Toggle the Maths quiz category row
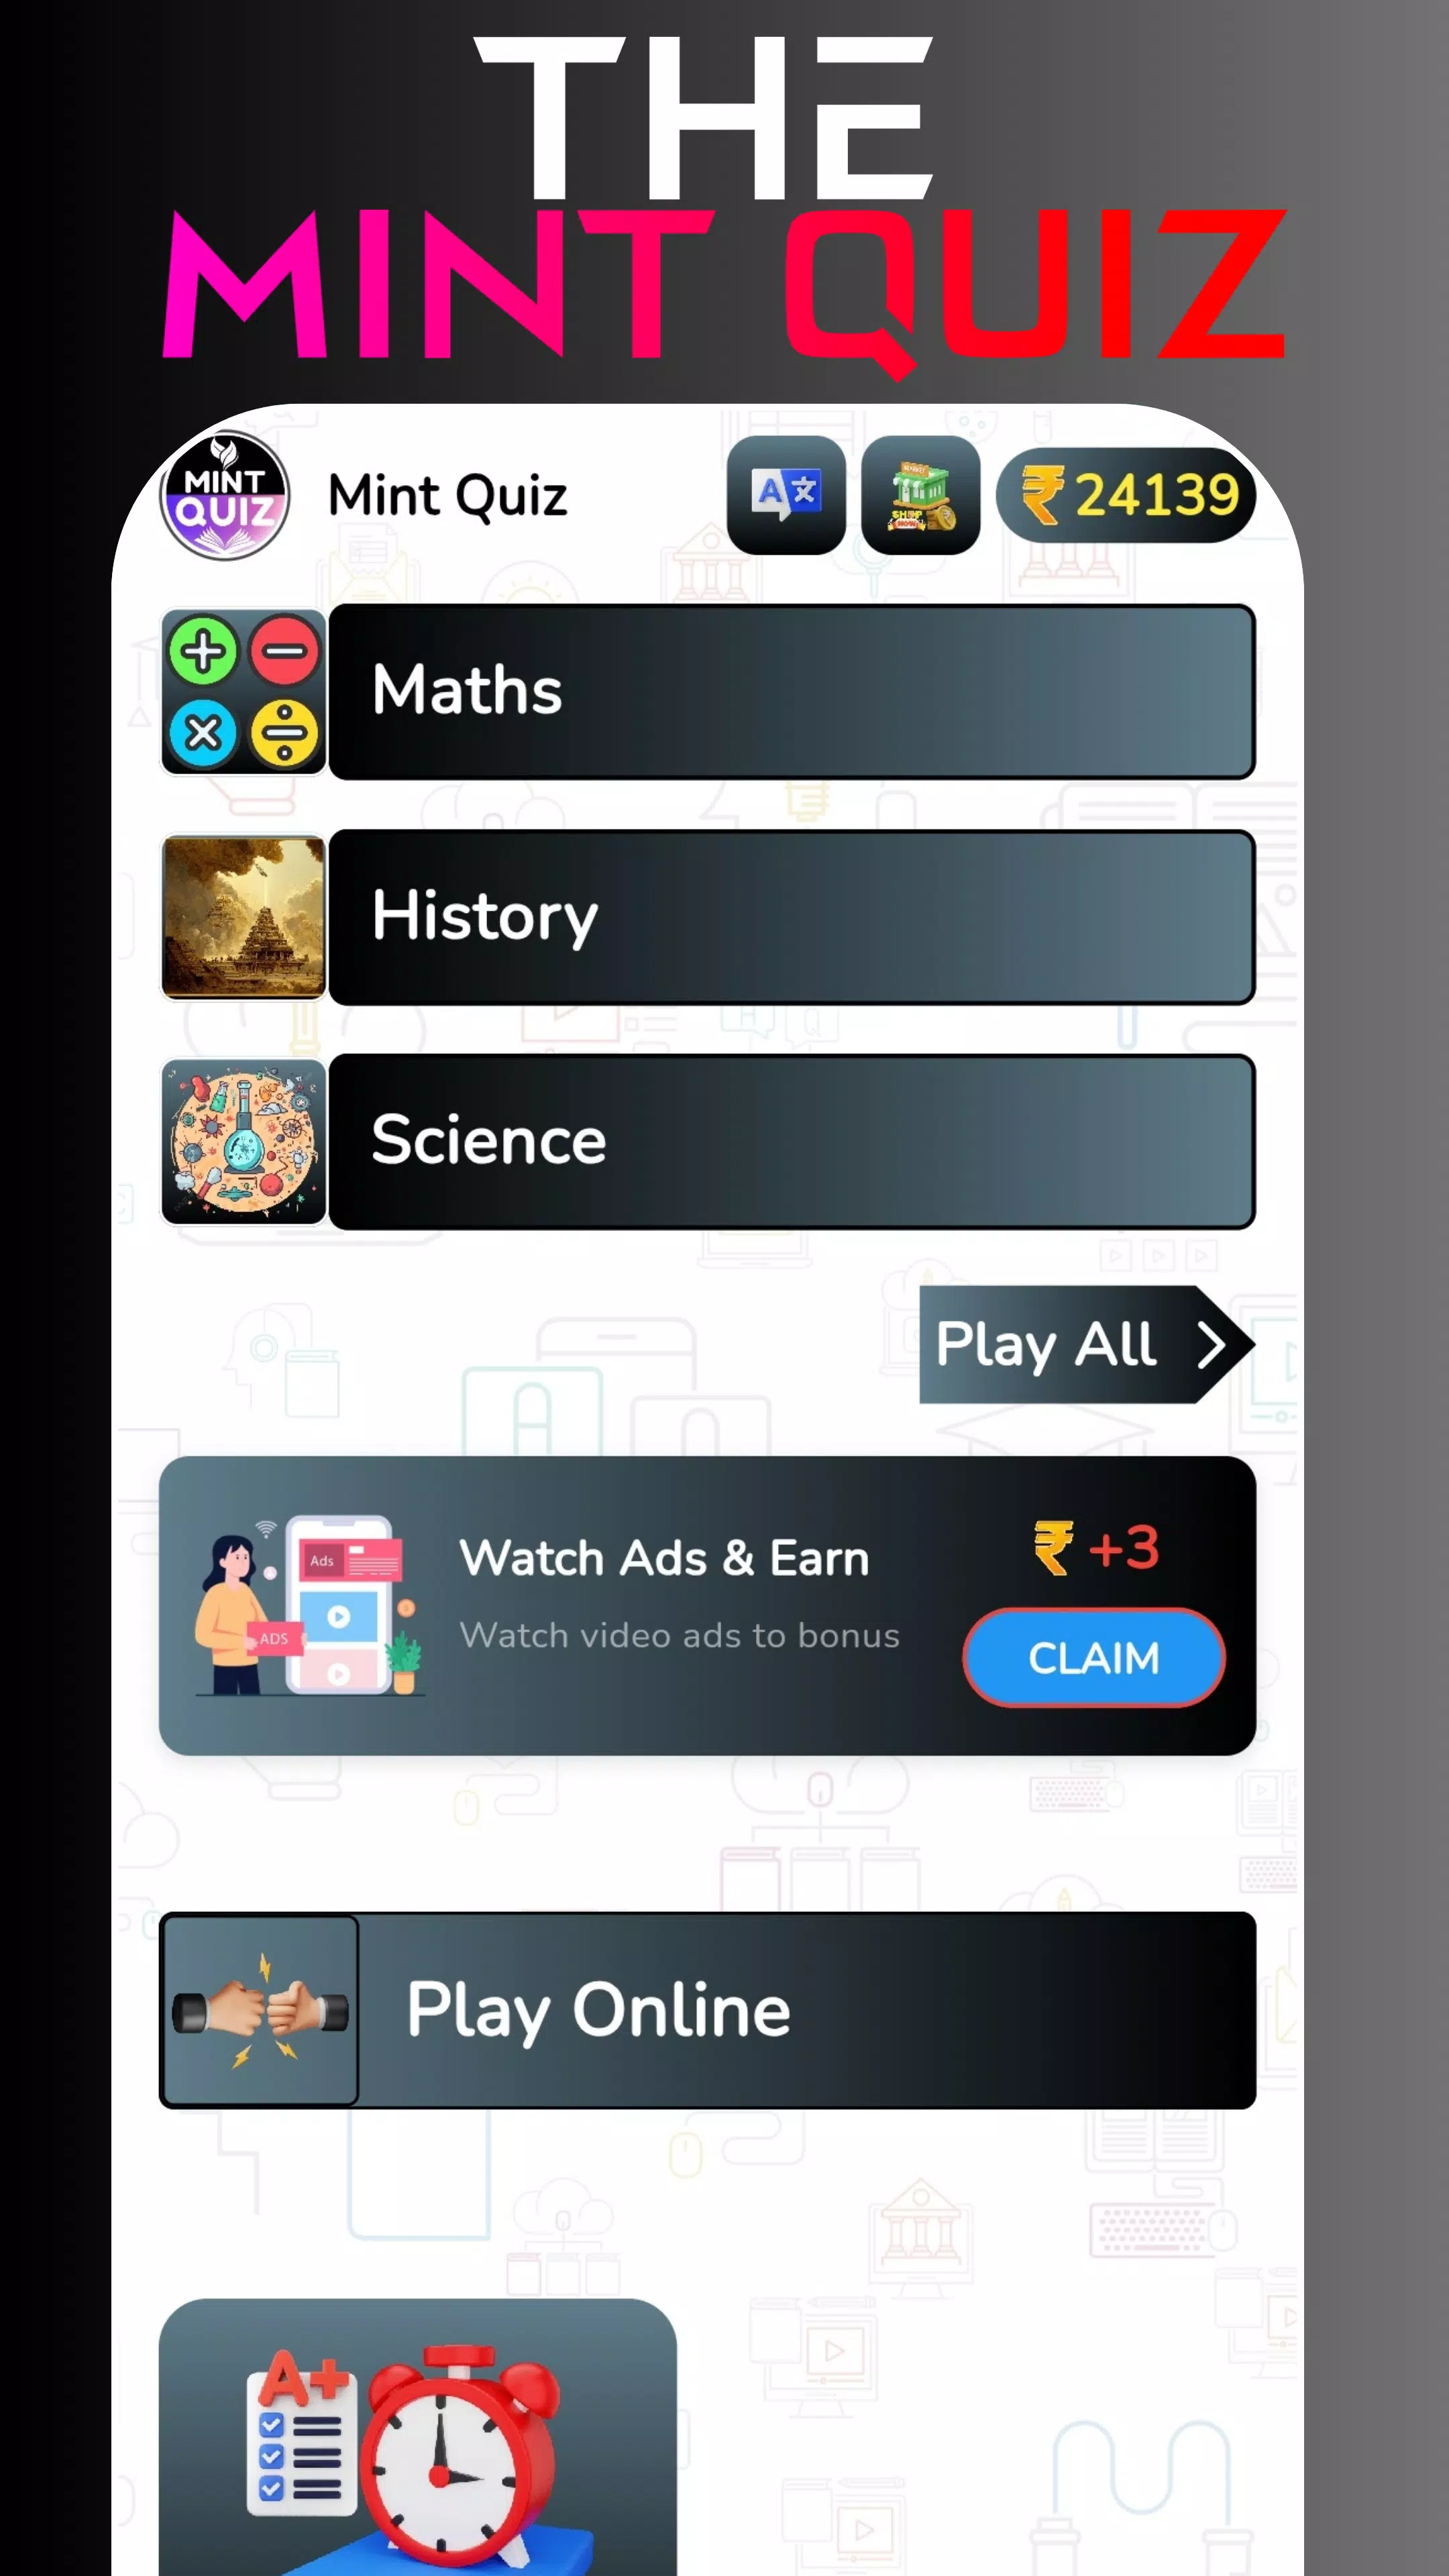Image resolution: width=1449 pixels, height=2576 pixels. 708,692
